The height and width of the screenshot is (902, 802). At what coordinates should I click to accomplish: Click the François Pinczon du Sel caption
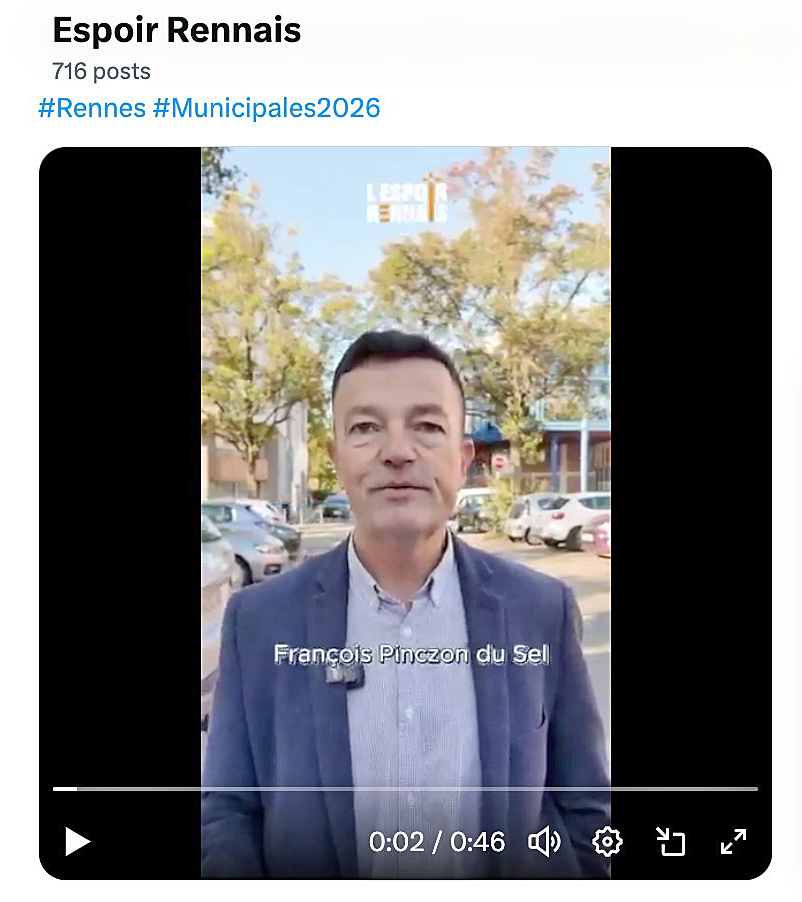(x=411, y=654)
